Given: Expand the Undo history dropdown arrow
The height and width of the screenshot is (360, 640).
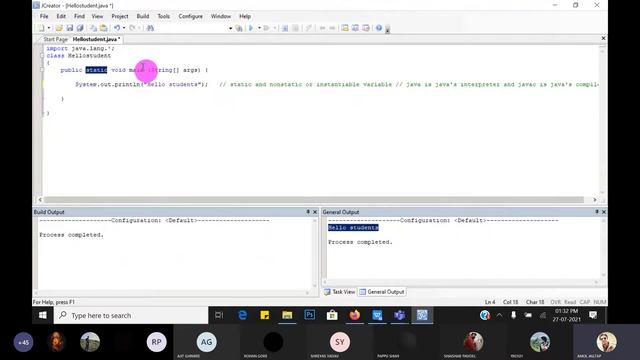Looking at the screenshot, I should click(x=124, y=28).
